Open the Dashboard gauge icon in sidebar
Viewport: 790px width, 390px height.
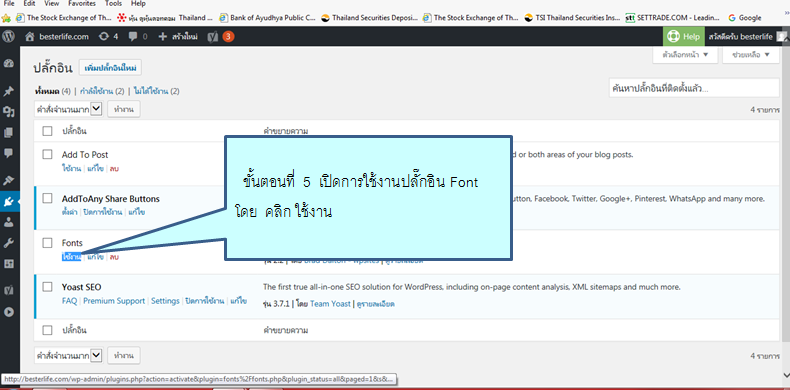click(9, 63)
